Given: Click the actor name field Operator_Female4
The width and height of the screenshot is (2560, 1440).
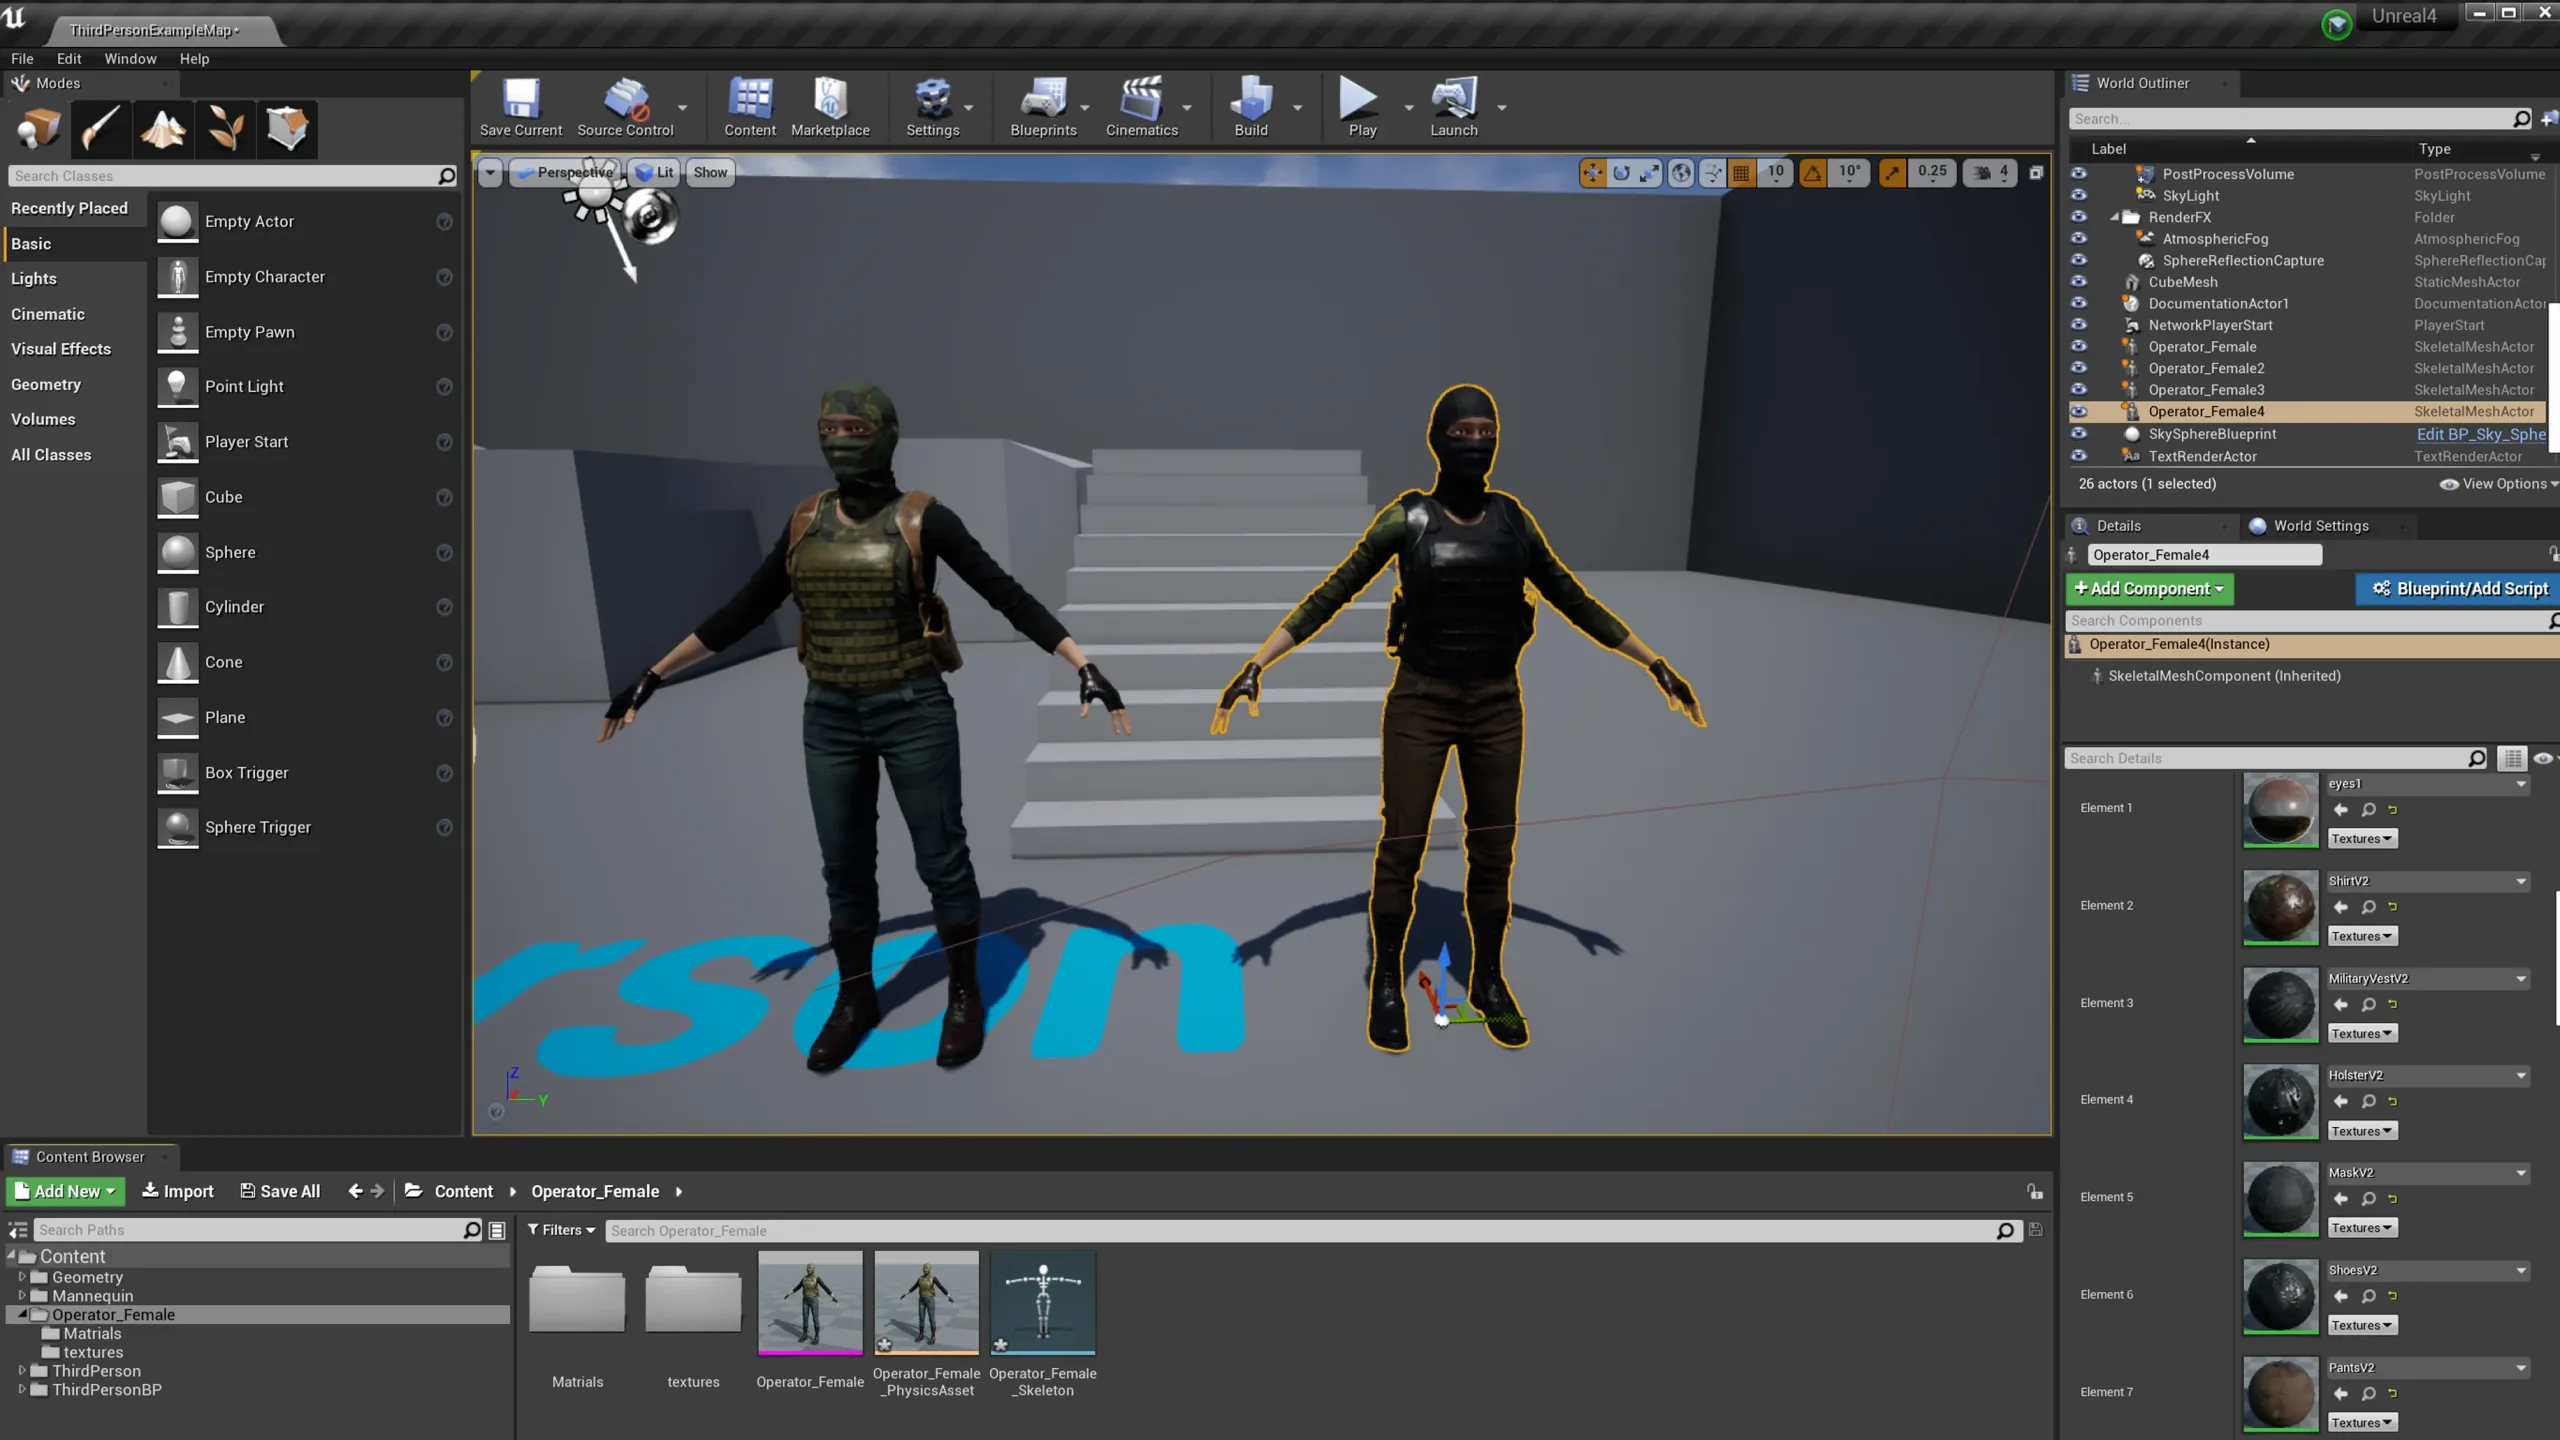Looking at the screenshot, I should (x=2204, y=555).
